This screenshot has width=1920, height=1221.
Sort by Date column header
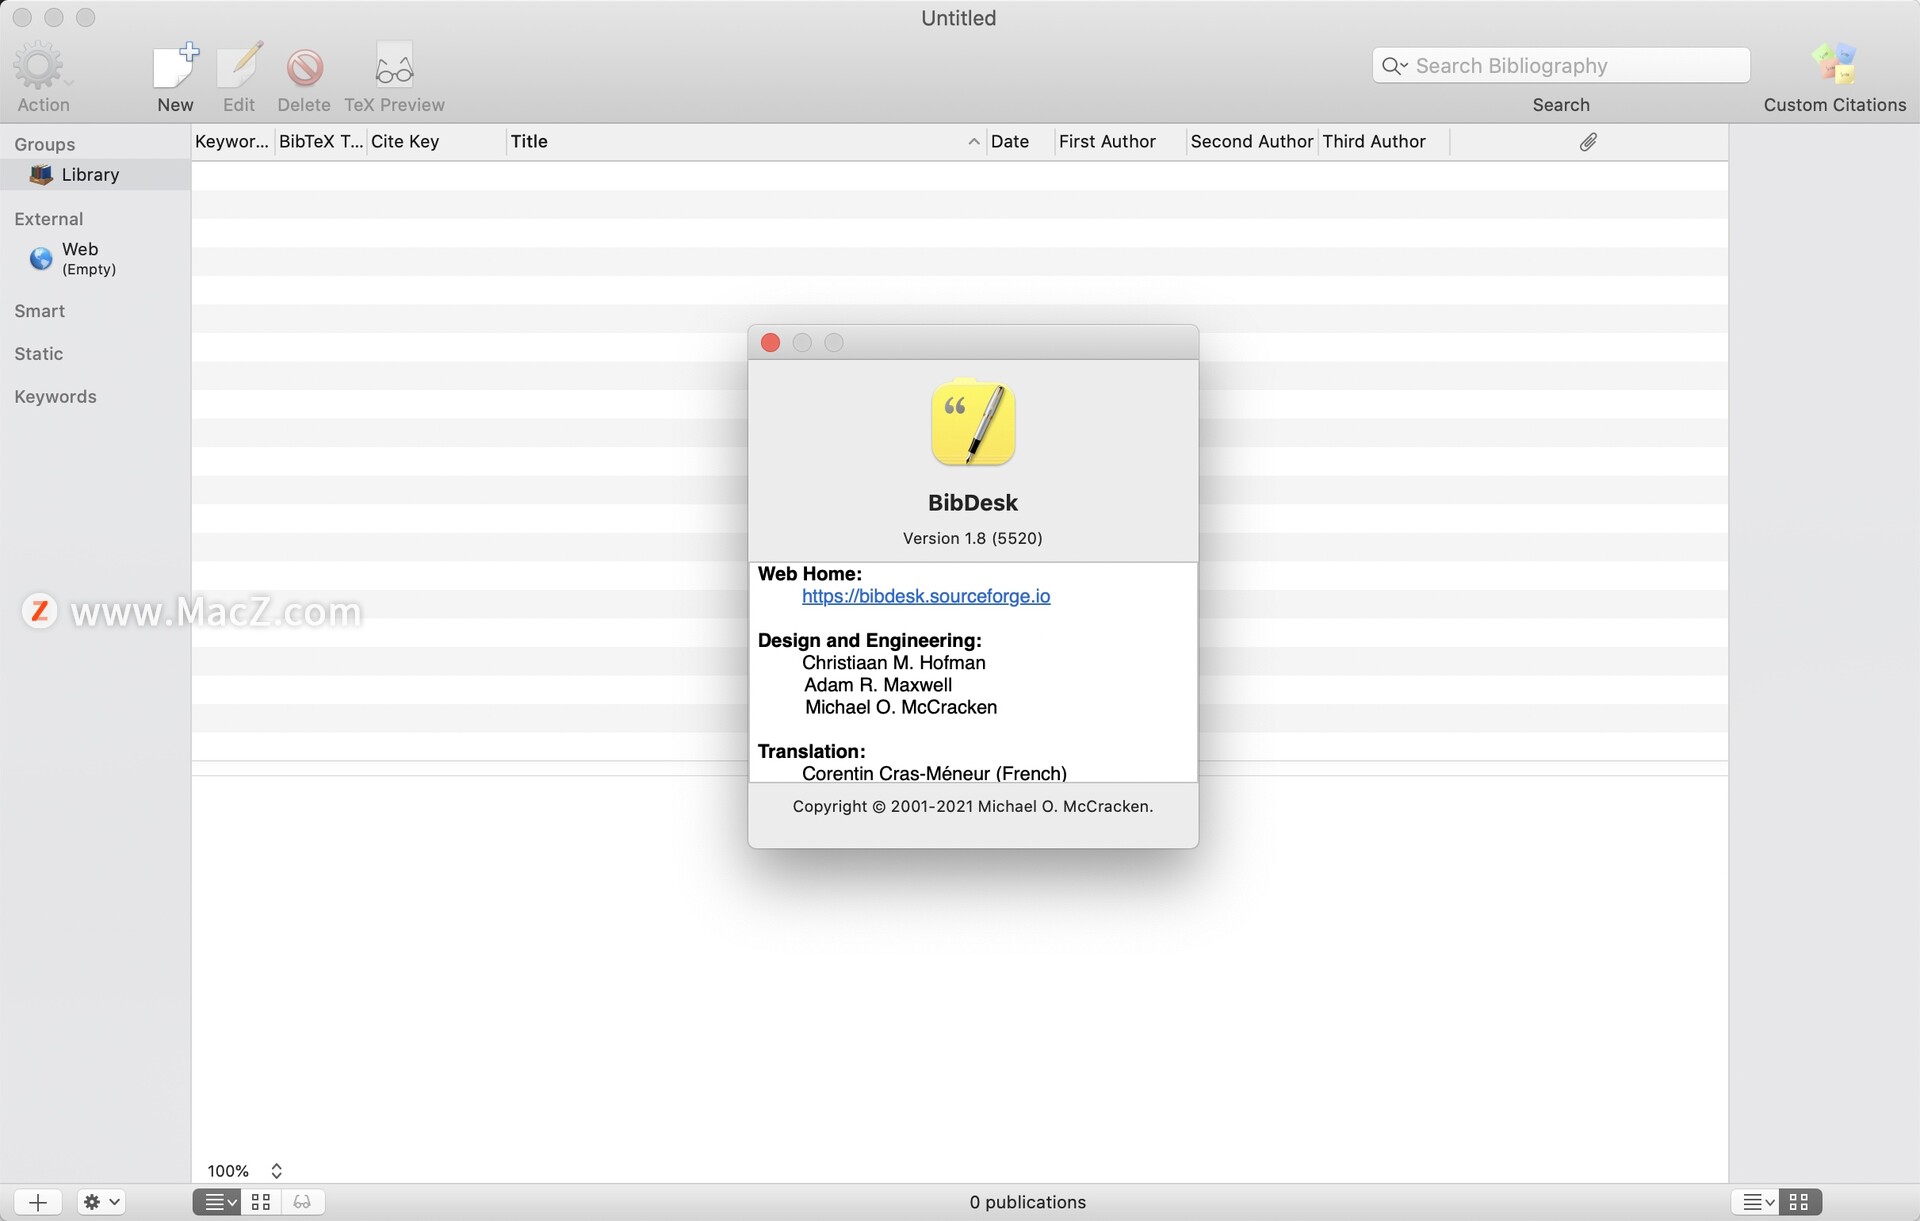[x=1020, y=142]
